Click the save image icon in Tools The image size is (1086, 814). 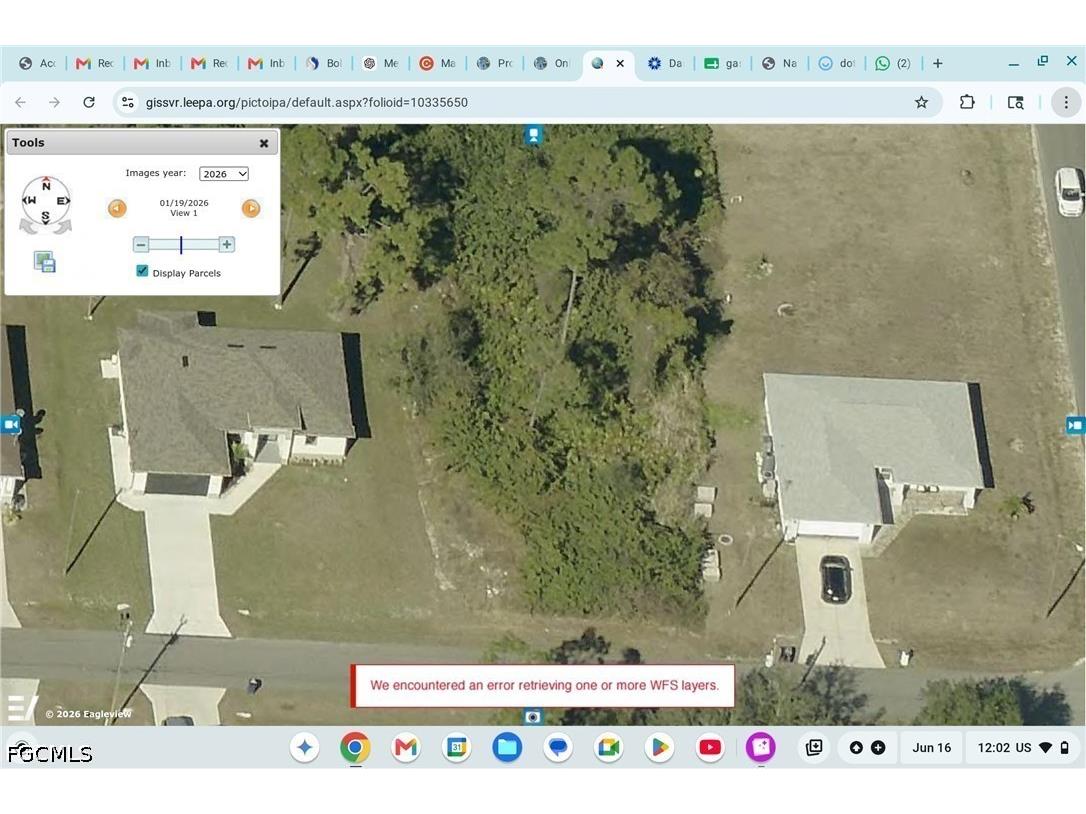(x=44, y=262)
